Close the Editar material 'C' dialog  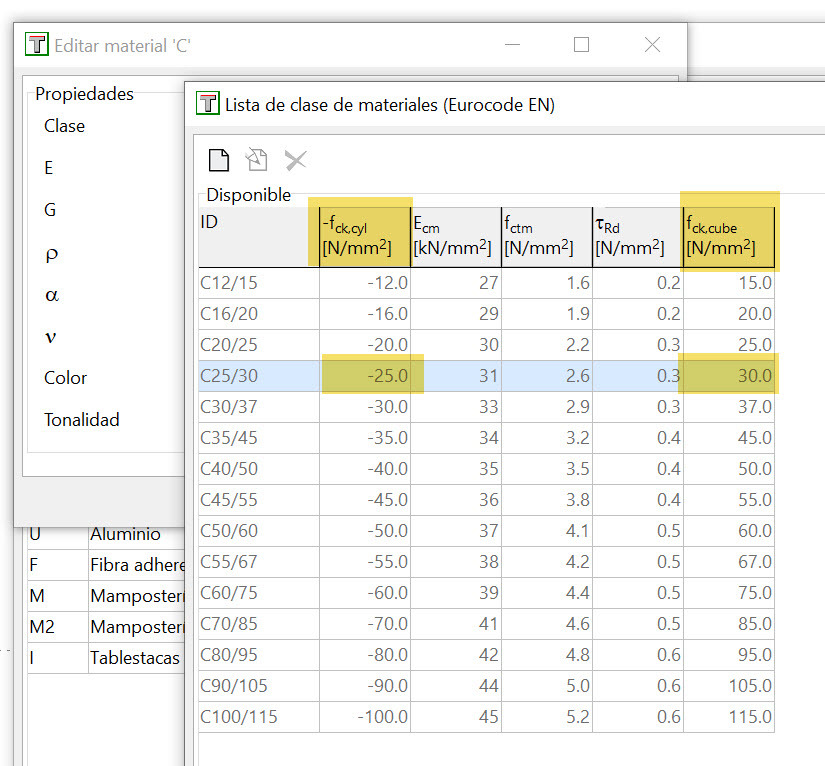(652, 45)
